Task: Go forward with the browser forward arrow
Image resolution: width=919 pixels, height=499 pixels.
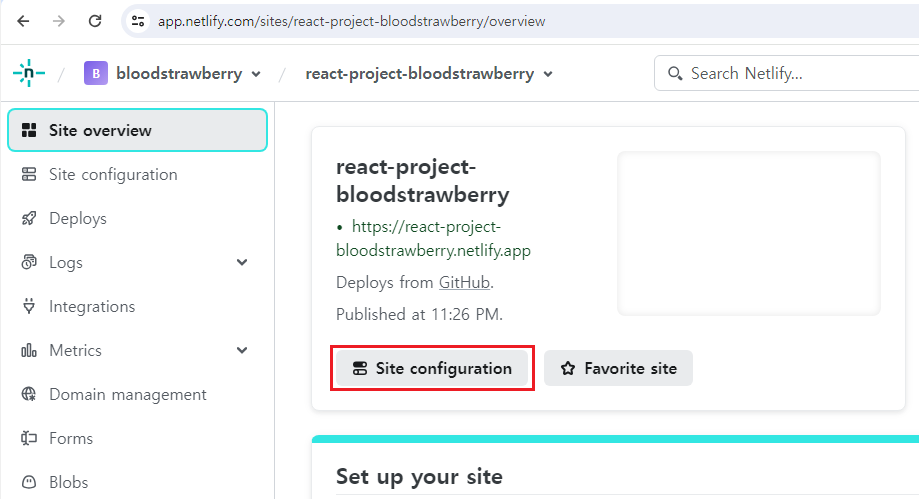Action: click(59, 22)
